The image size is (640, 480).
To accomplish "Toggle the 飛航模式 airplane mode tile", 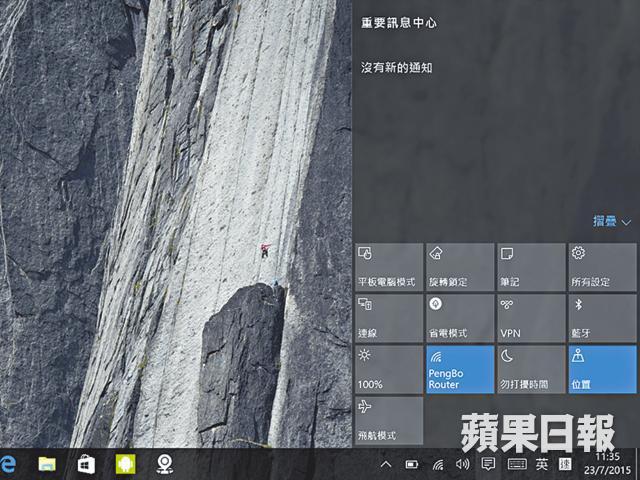I will pyautogui.click(x=389, y=420).
